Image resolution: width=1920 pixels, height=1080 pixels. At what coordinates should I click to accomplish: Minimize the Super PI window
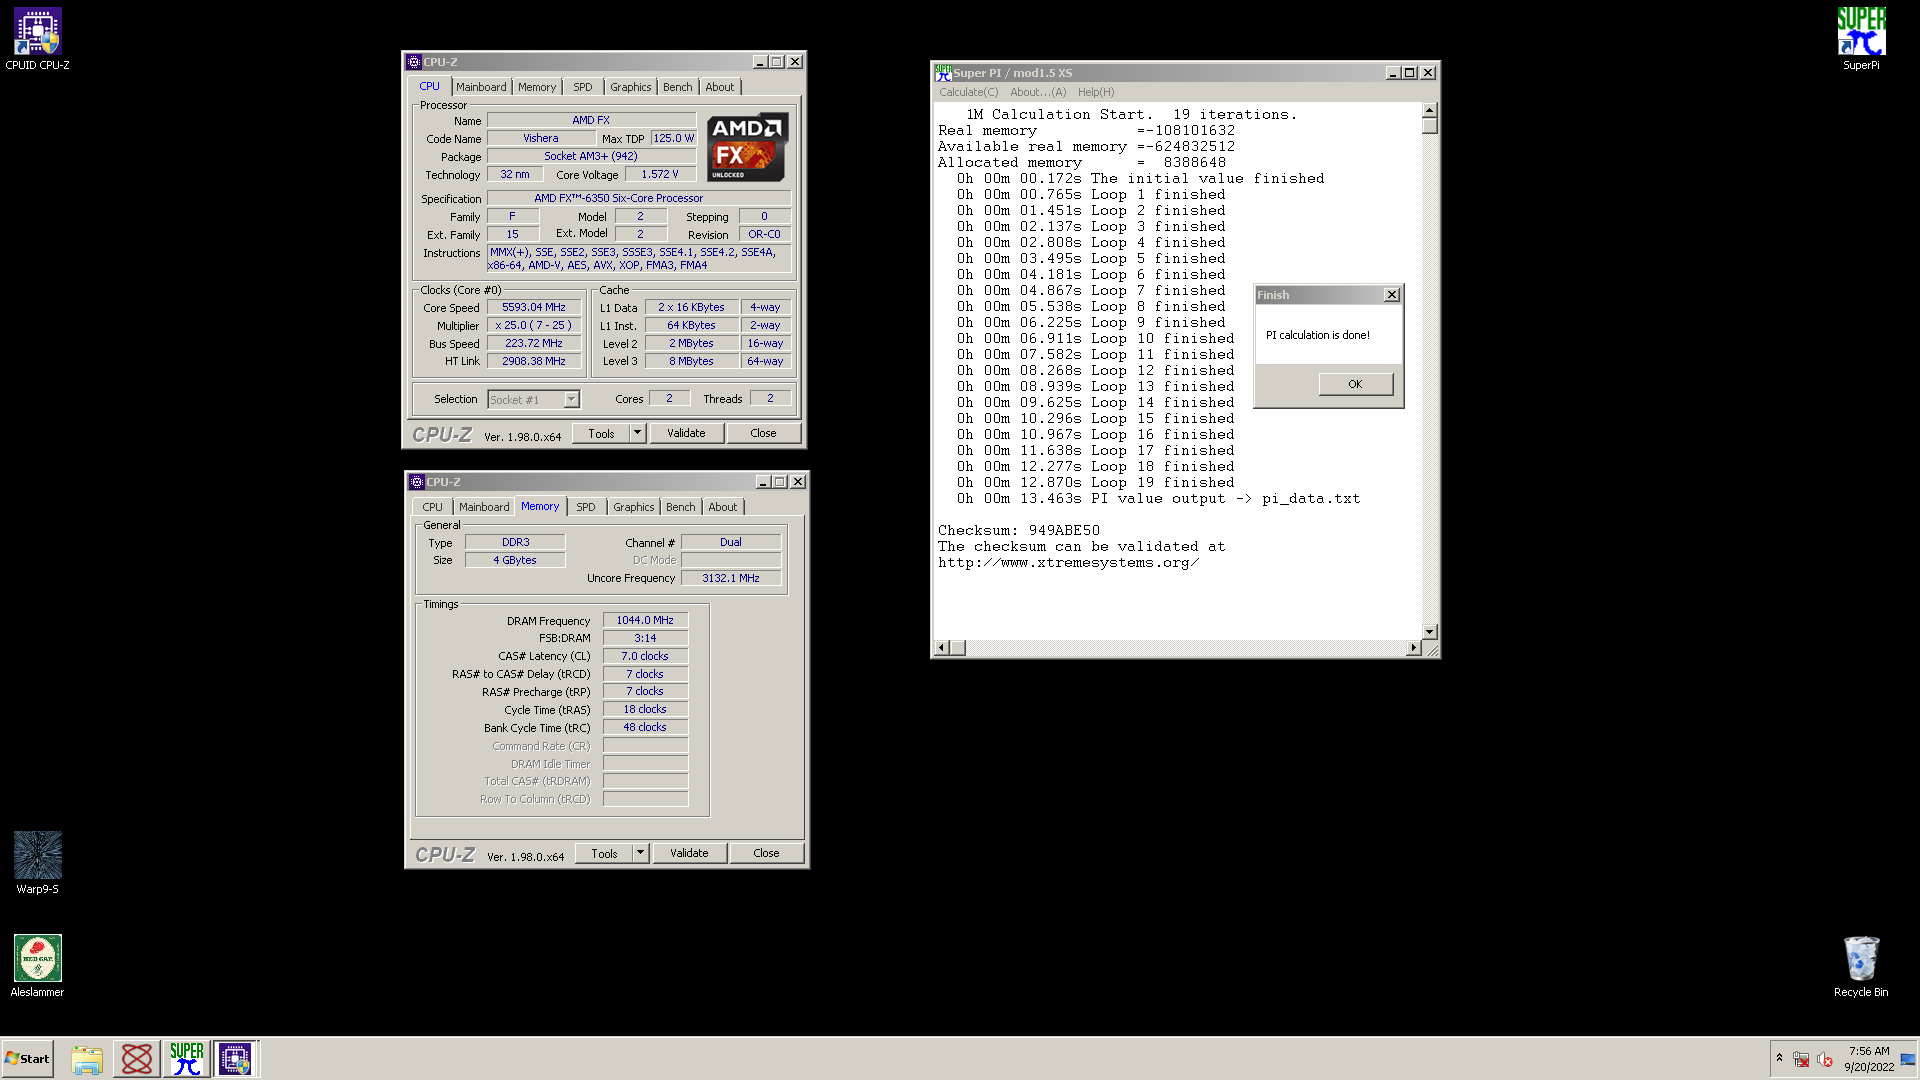coord(1393,73)
